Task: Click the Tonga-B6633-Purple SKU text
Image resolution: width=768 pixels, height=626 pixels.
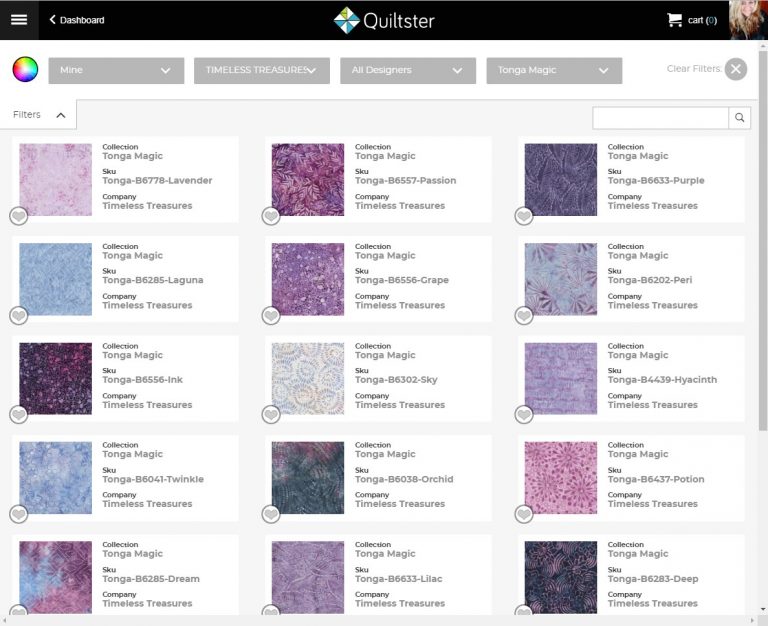Action: pyautogui.click(x=656, y=181)
